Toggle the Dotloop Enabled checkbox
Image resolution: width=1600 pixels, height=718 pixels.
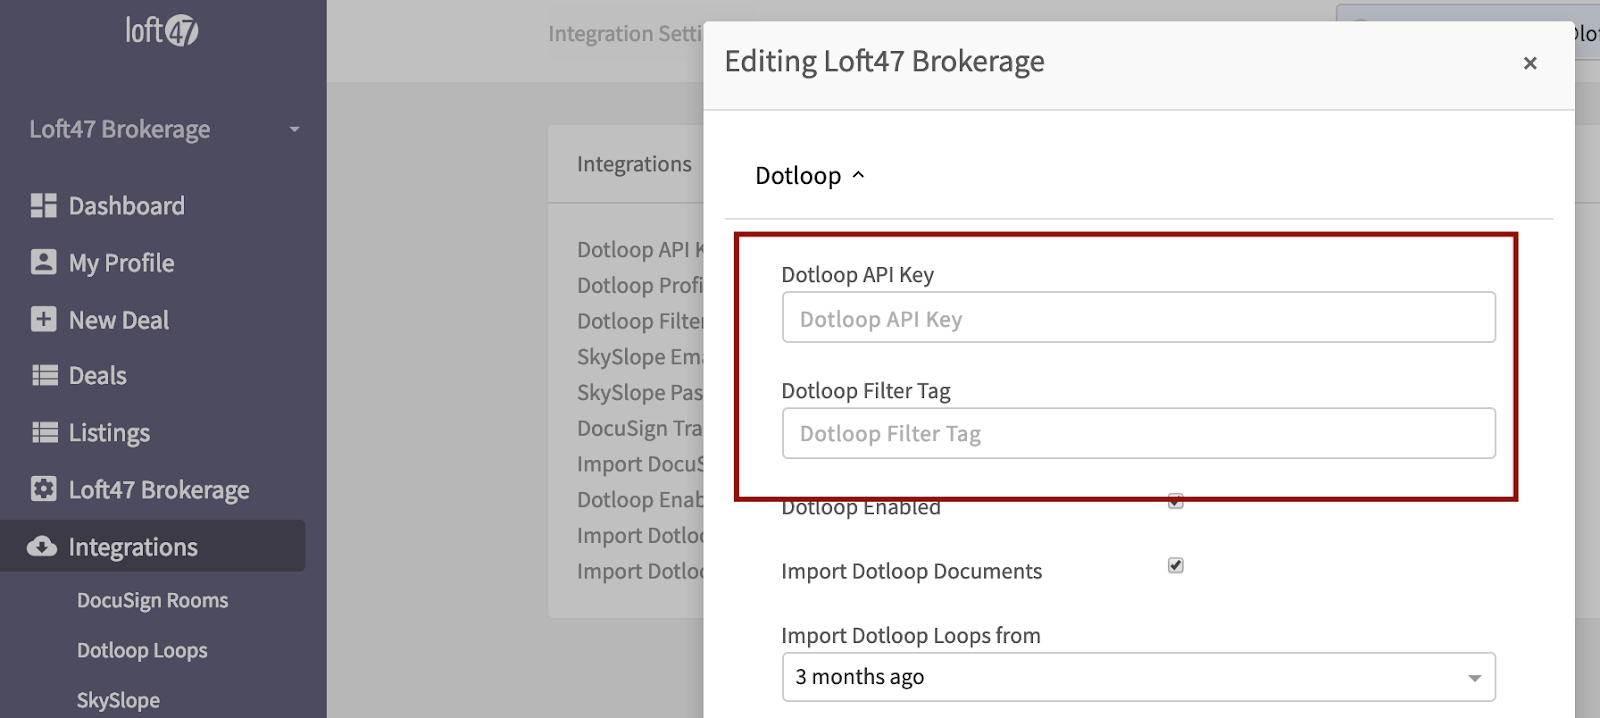tap(1175, 501)
